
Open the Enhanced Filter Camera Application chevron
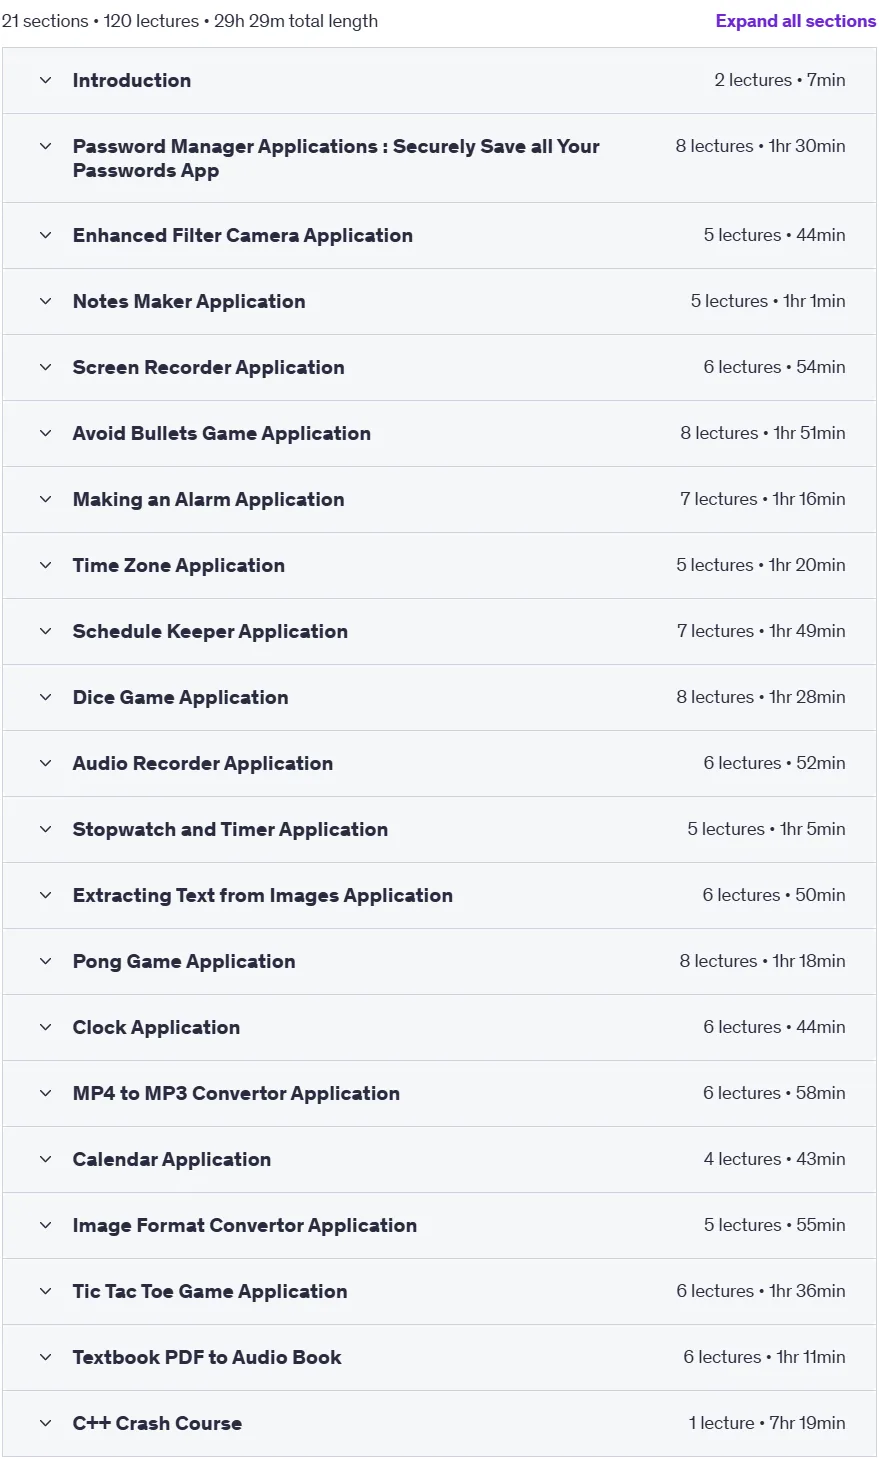pos(45,236)
